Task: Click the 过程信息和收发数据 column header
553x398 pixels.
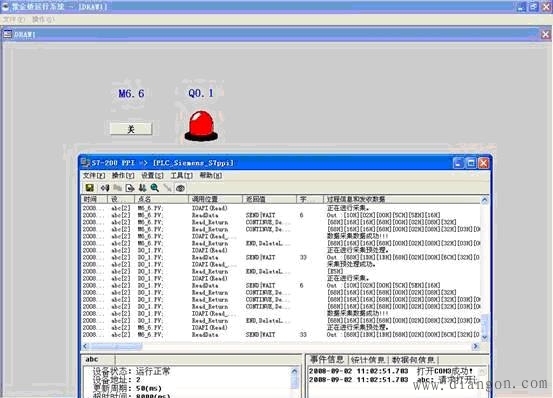Action: (401, 199)
